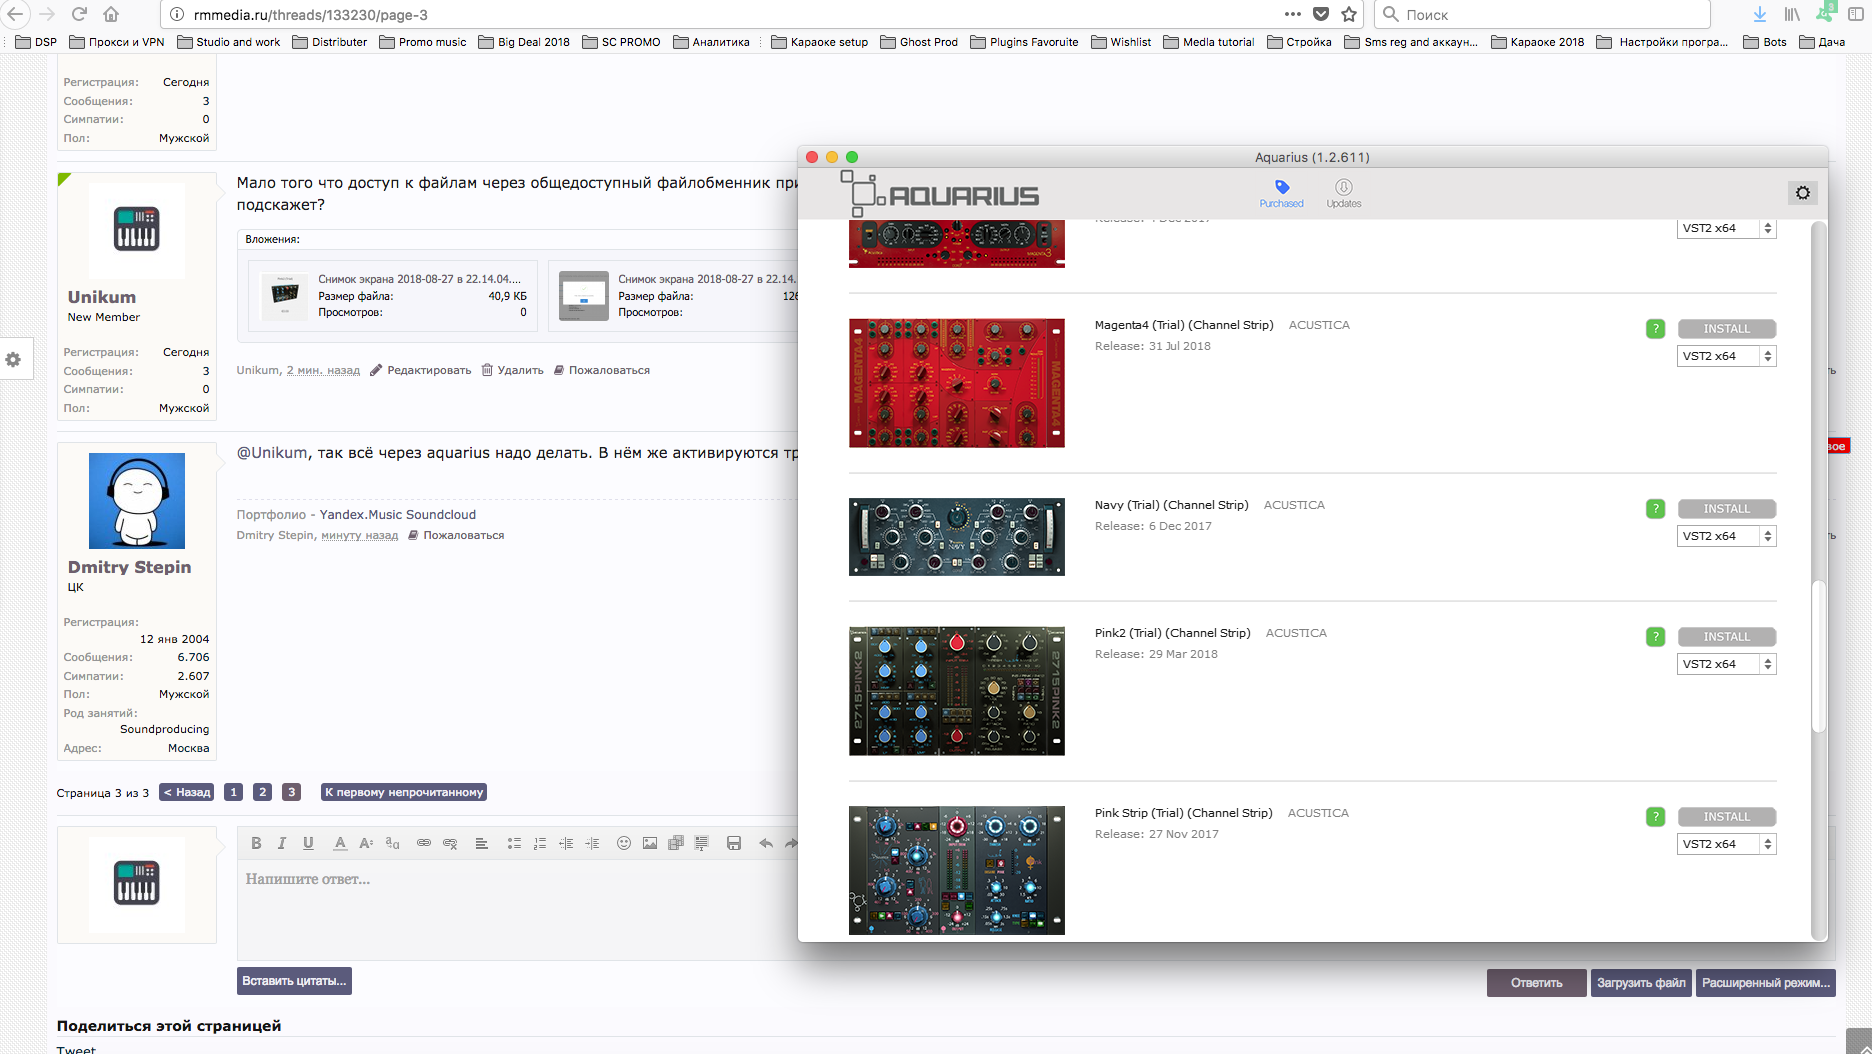Screen dimensions: 1872x1054
Task: Click the help icon for Pink Strip
Action: (x=1655, y=817)
